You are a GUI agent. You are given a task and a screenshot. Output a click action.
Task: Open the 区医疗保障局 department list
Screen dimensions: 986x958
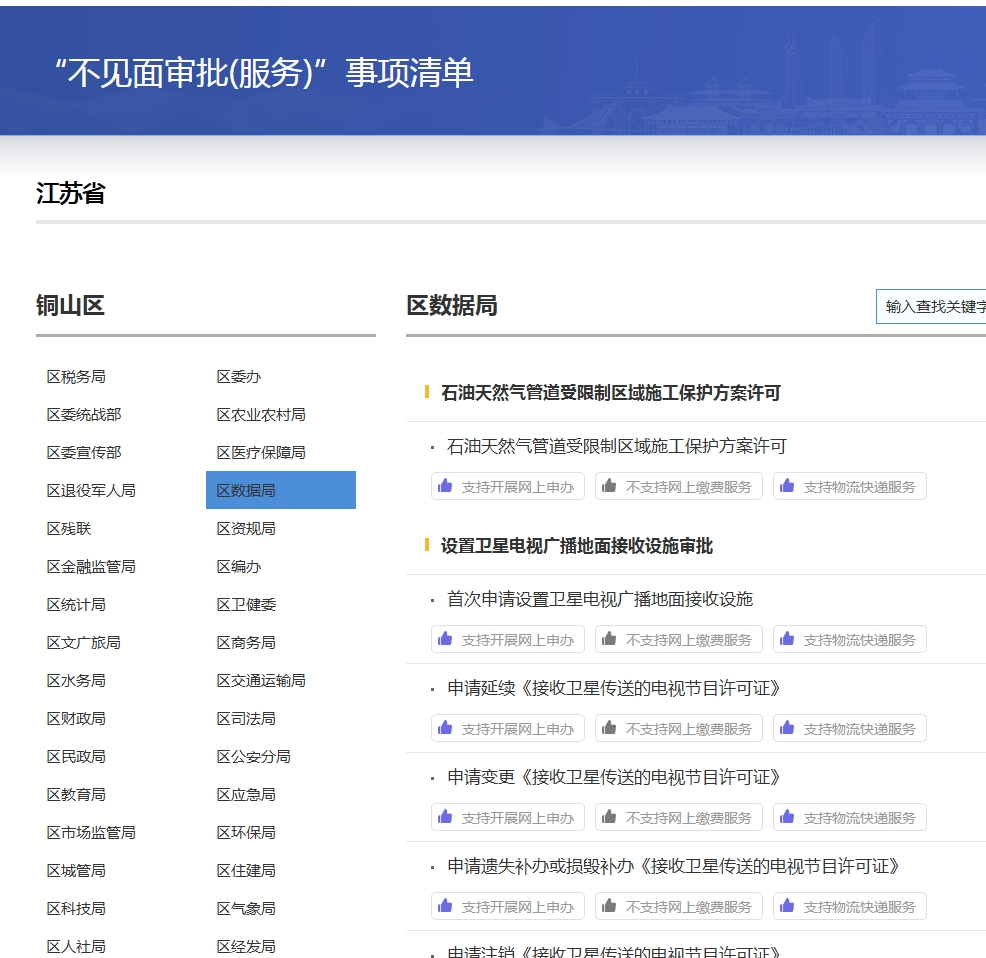tap(260, 453)
